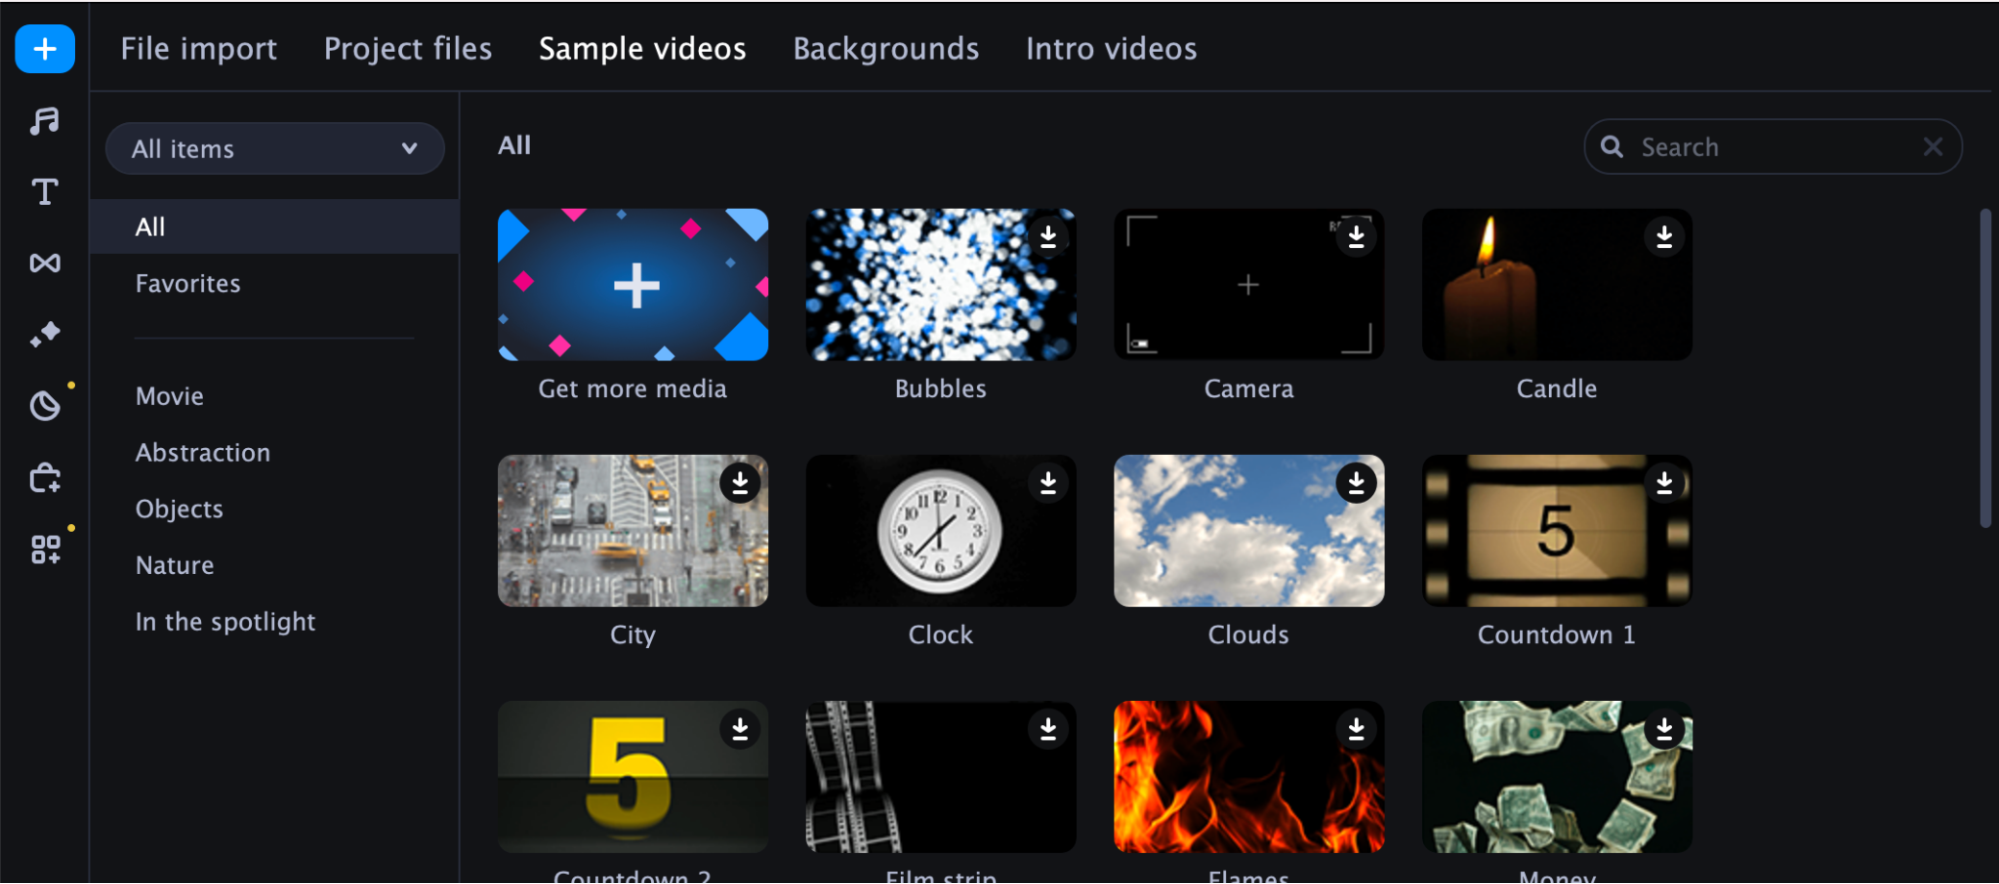Select the All category in list
The height and width of the screenshot is (884, 1999).
pyautogui.click(x=275, y=227)
